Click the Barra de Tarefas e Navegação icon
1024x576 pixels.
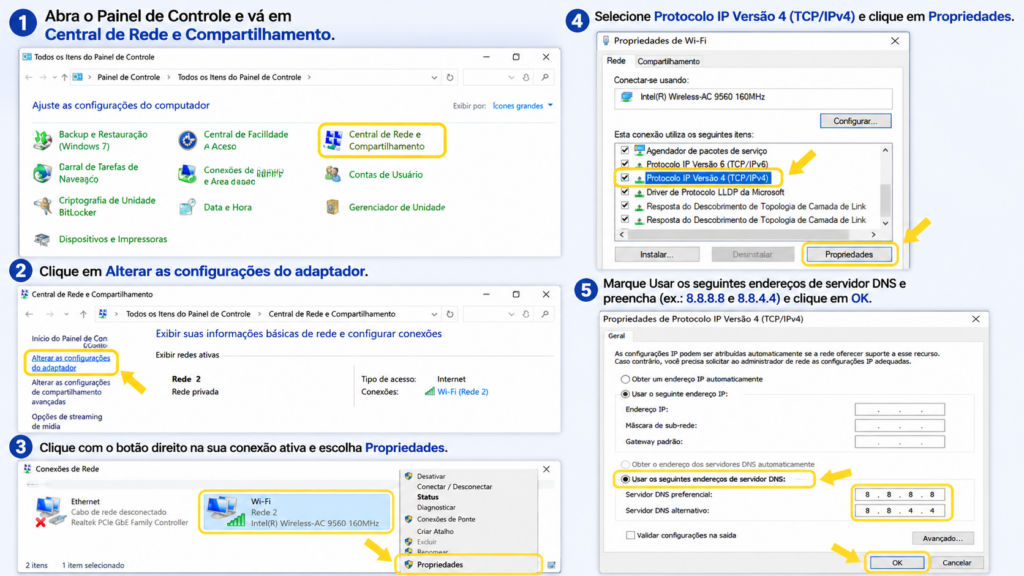[42, 173]
